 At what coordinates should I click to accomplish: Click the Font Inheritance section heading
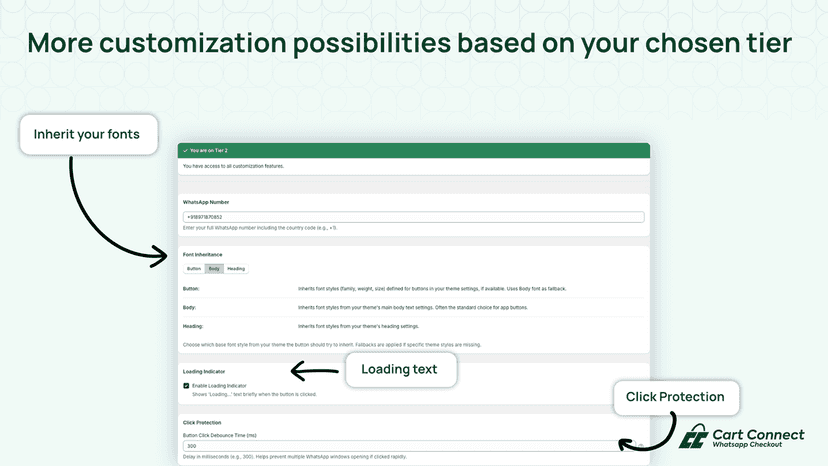point(202,255)
